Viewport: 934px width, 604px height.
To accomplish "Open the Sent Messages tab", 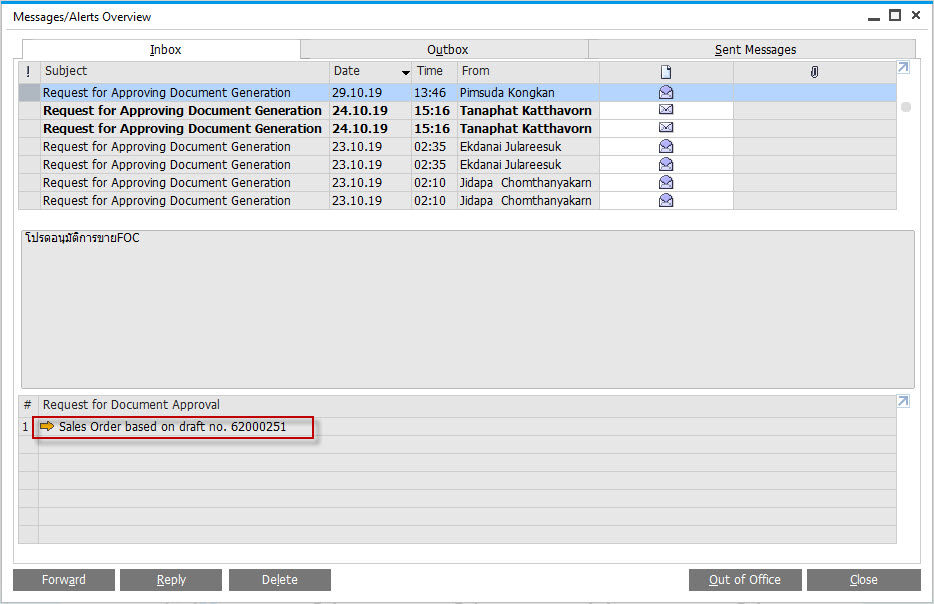I will pos(752,49).
